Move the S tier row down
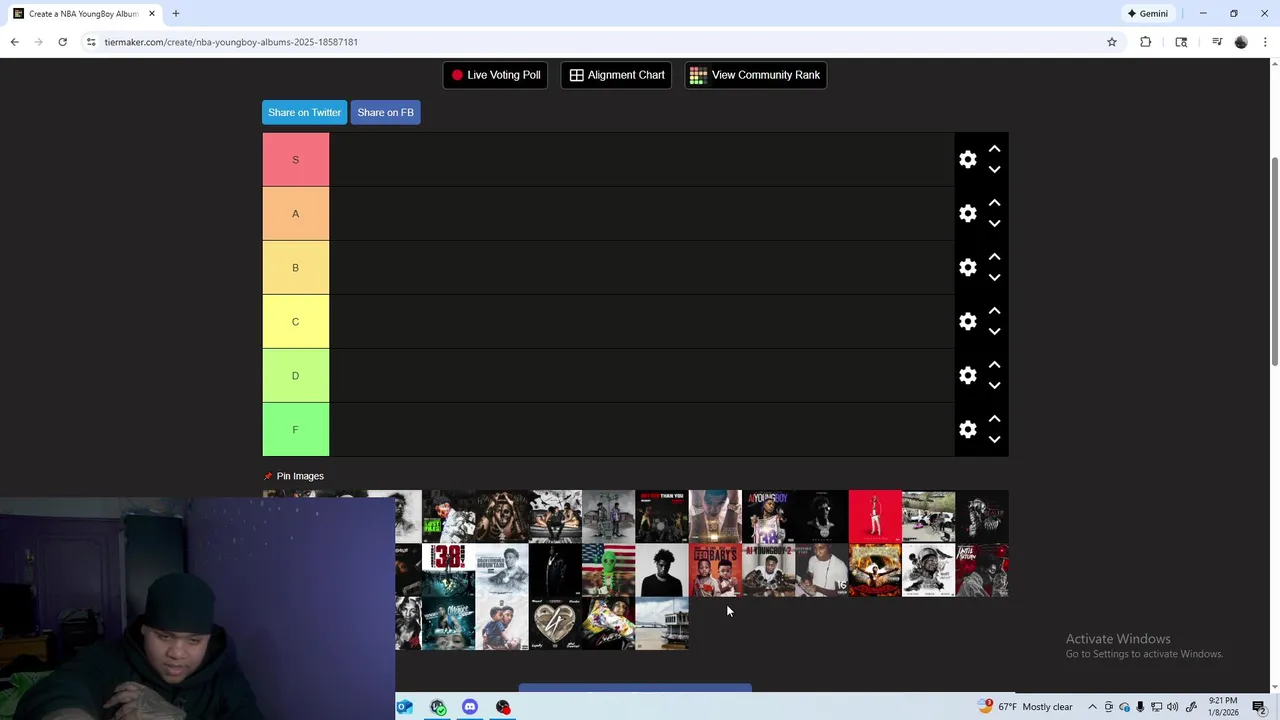 [994, 170]
